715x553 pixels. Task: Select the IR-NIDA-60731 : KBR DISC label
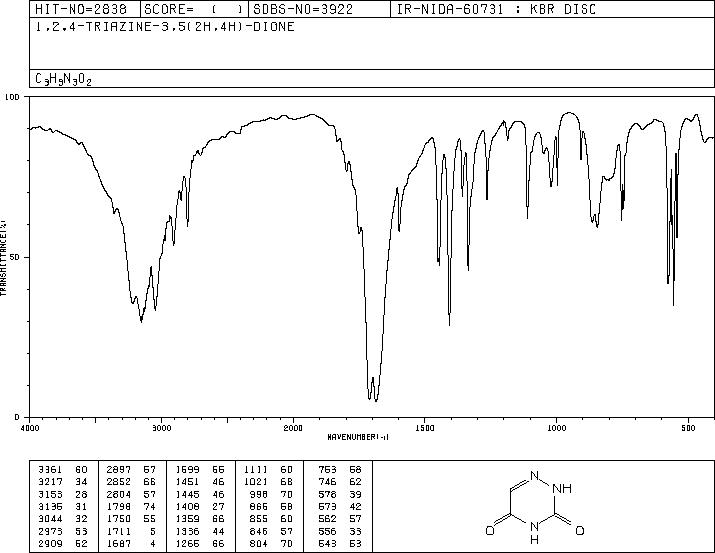[x=496, y=9]
